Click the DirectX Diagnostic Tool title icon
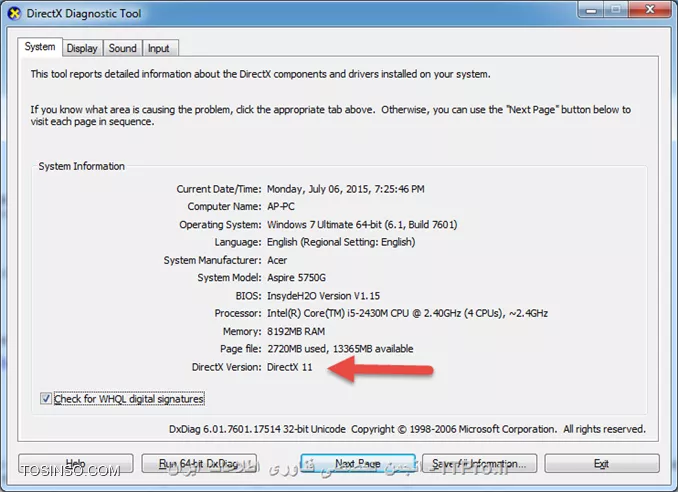Viewport: 678px width, 492px height. [14, 13]
